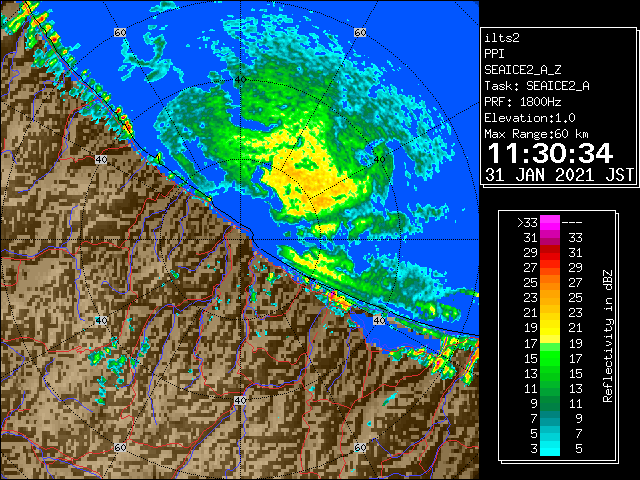Click the Reflectivity in dBZ axis title

(x=608, y=336)
